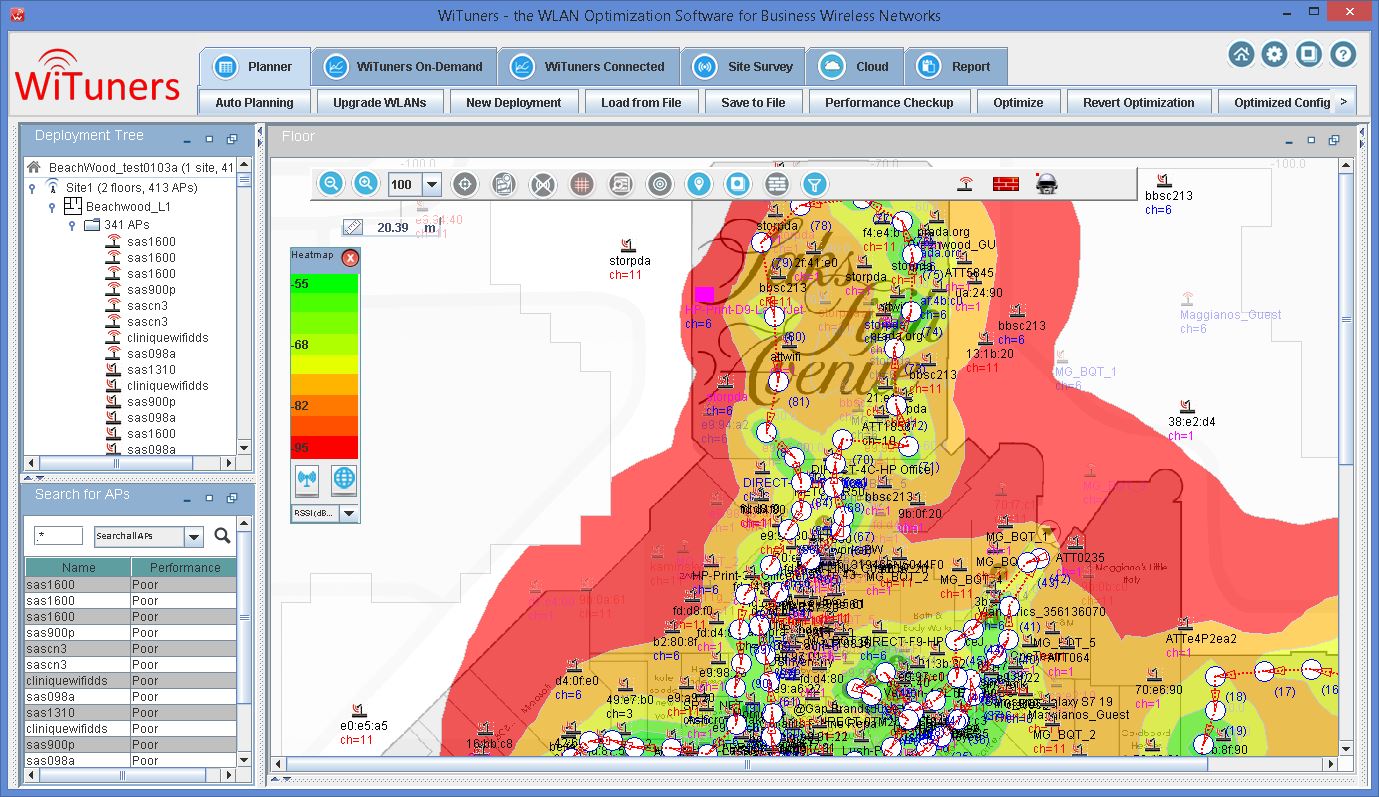The image size is (1379, 797).
Task: Toggle the crossed-out antenna signal icon
Action: click(542, 184)
